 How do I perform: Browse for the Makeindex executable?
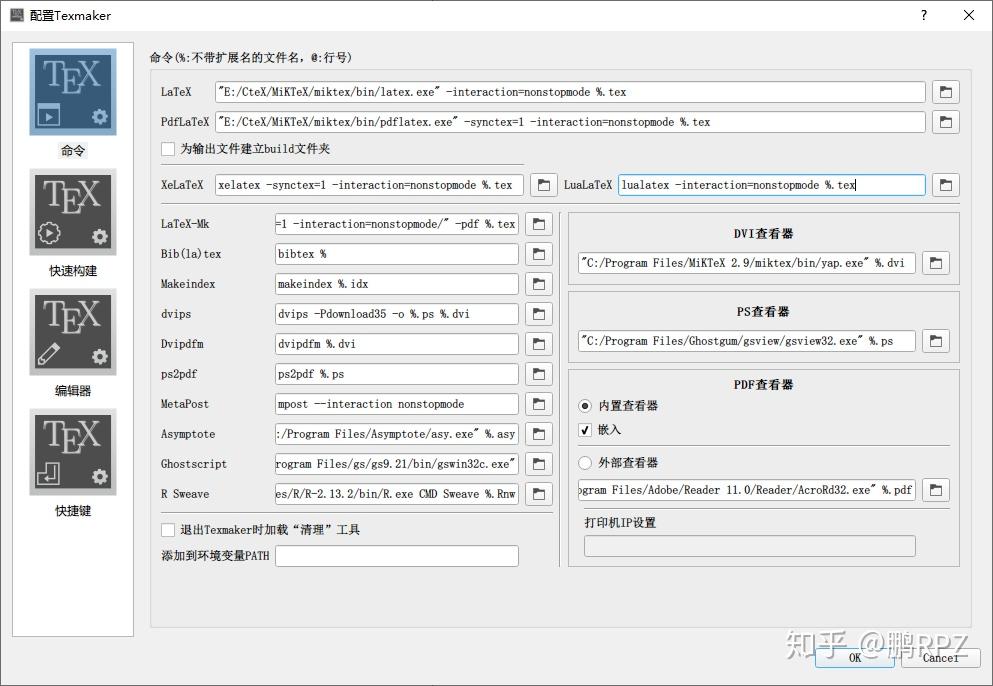point(539,284)
